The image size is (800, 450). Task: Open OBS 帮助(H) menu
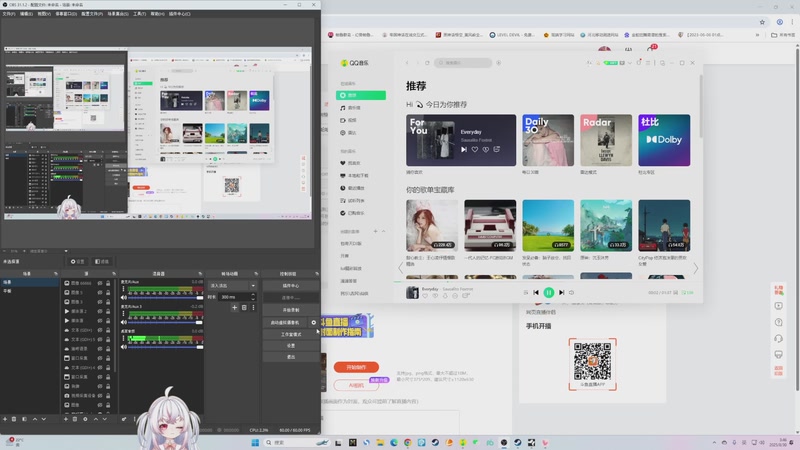click(x=157, y=14)
